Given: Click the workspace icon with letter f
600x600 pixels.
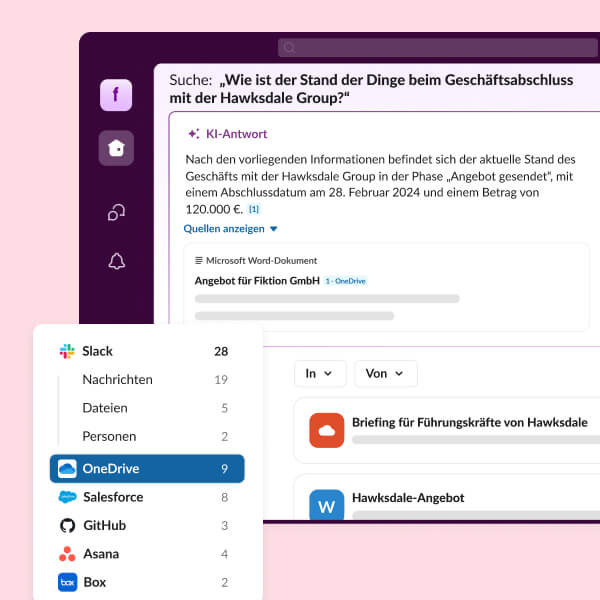Looking at the screenshot, I should tap(116, 95).
